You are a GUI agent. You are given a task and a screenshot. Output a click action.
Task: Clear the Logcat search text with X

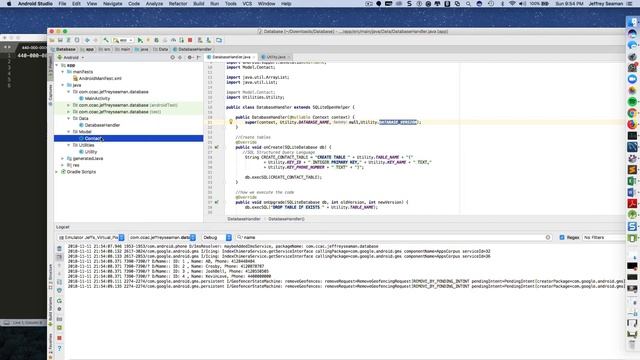(x=548, y=237)
